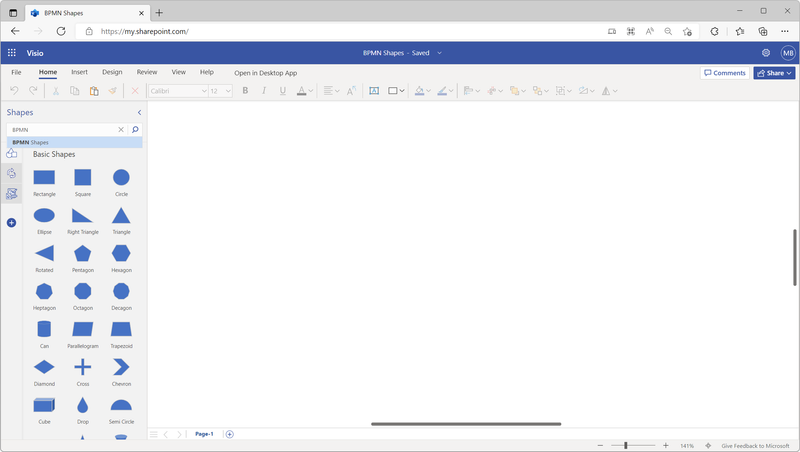
Task: Open the File menu
Action: (16, 72)
